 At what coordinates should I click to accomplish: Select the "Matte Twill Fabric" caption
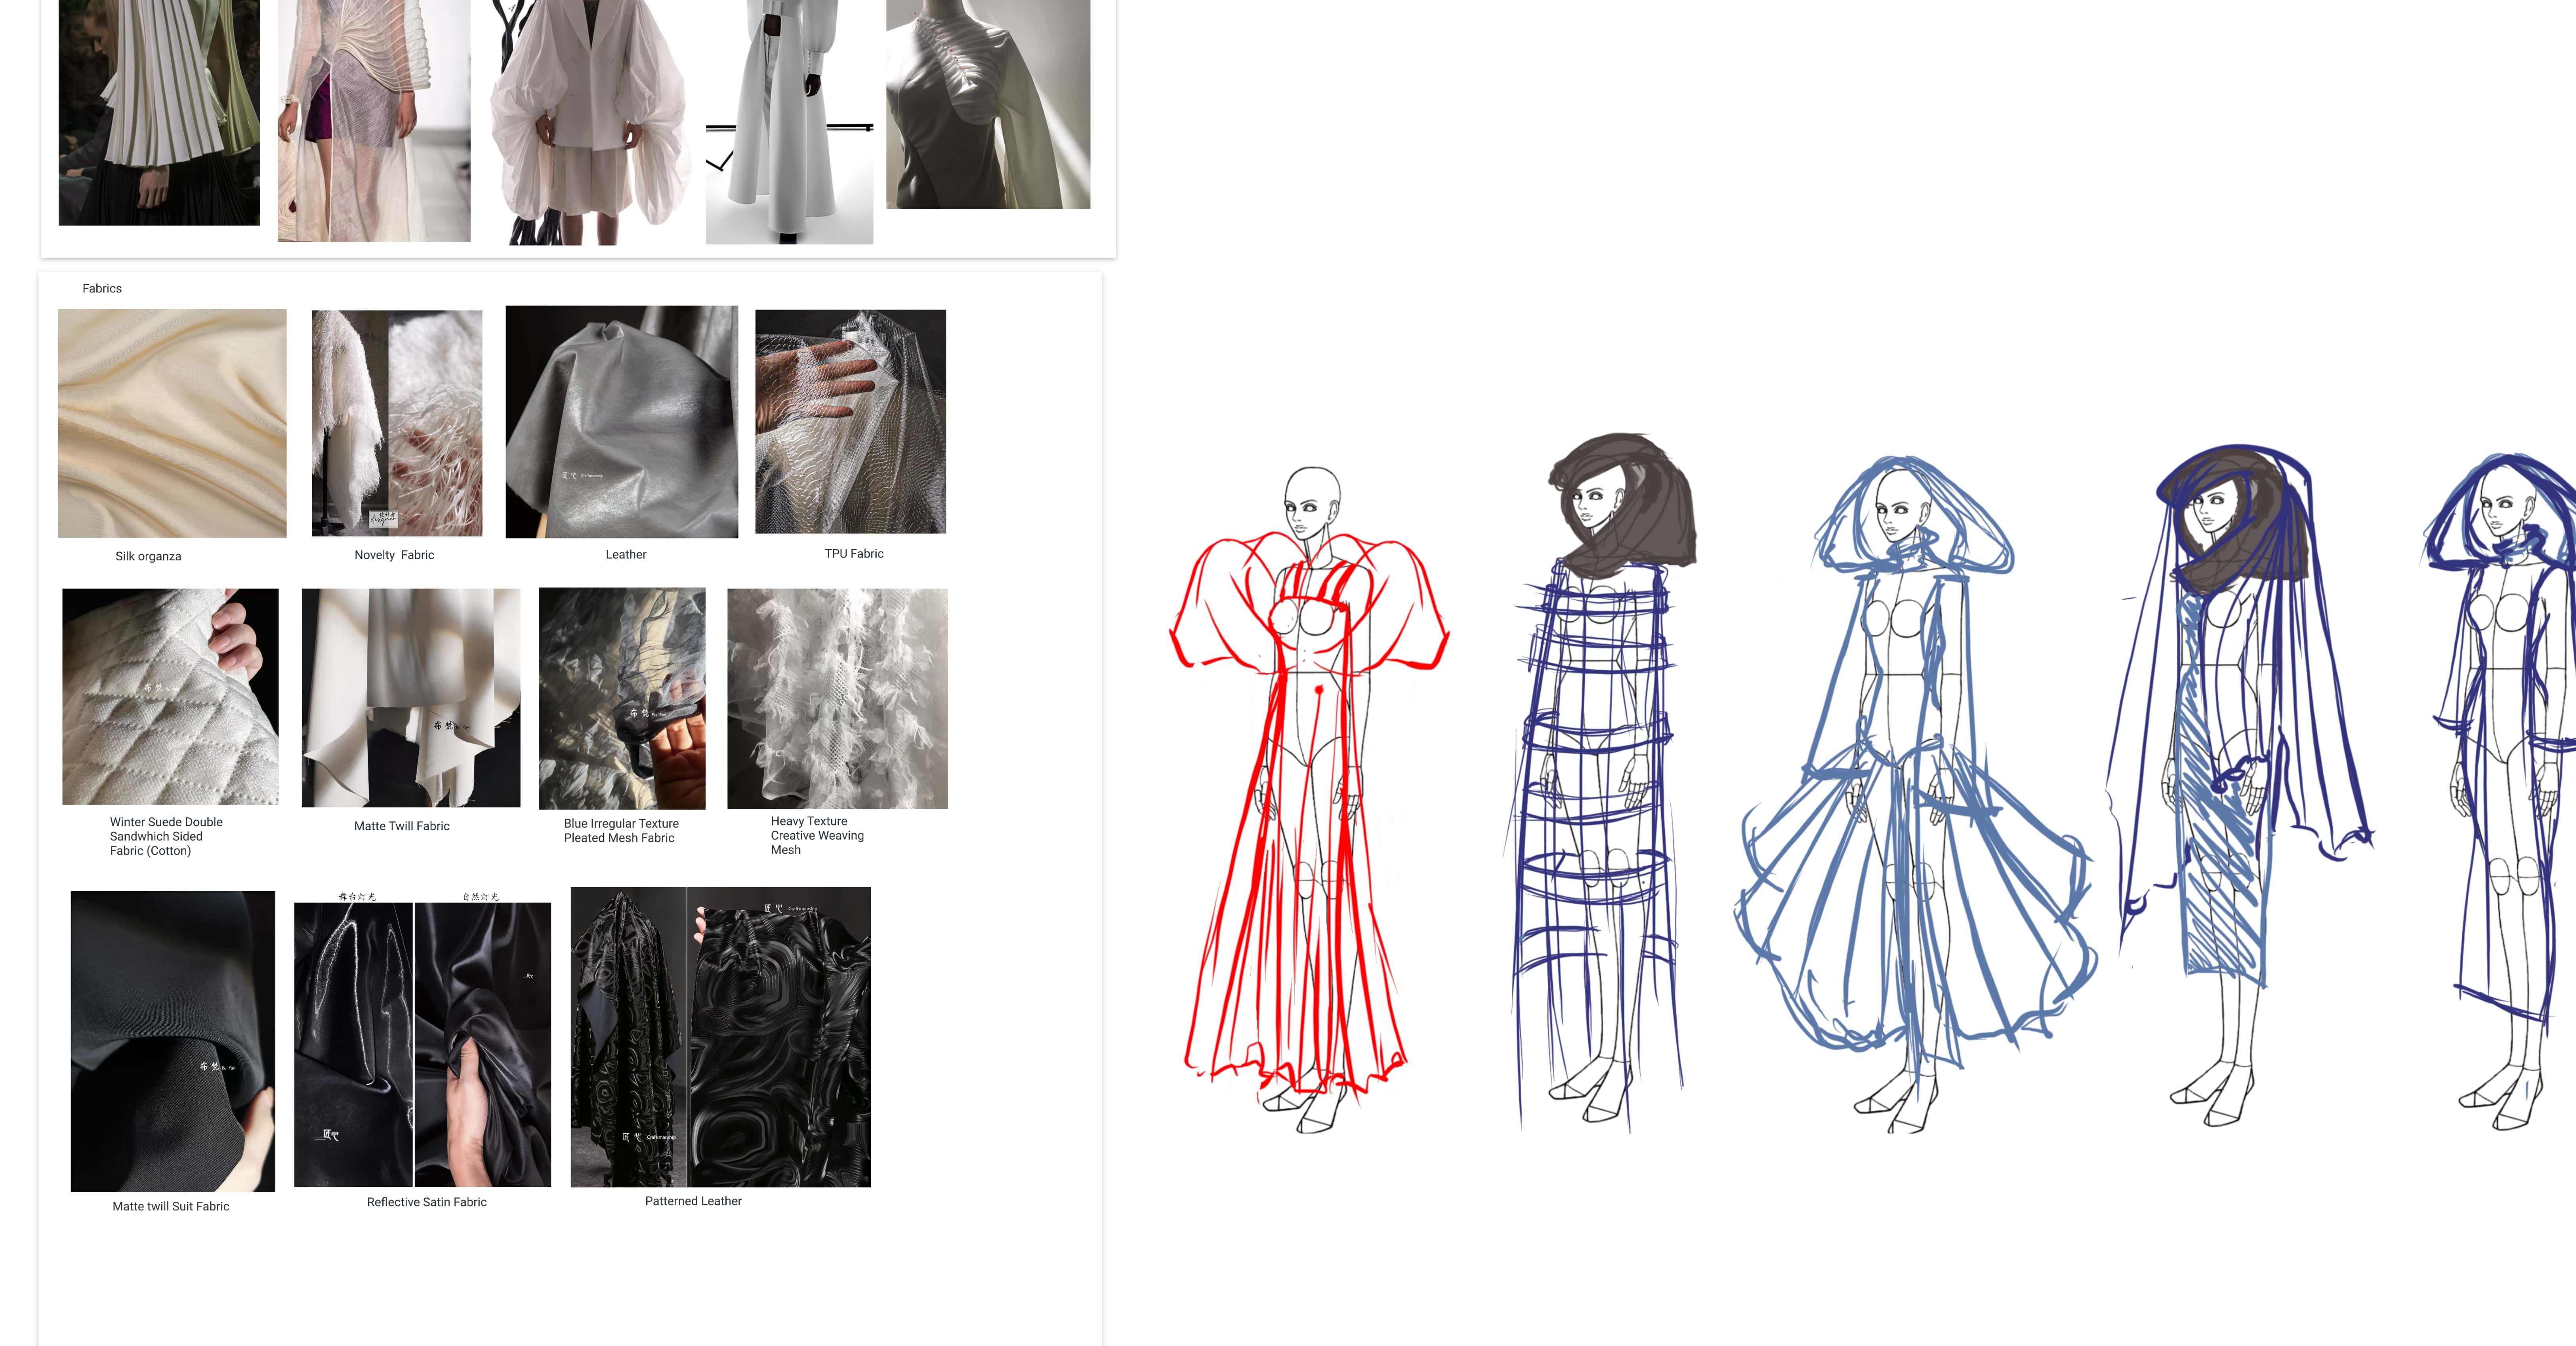point(402,826)
